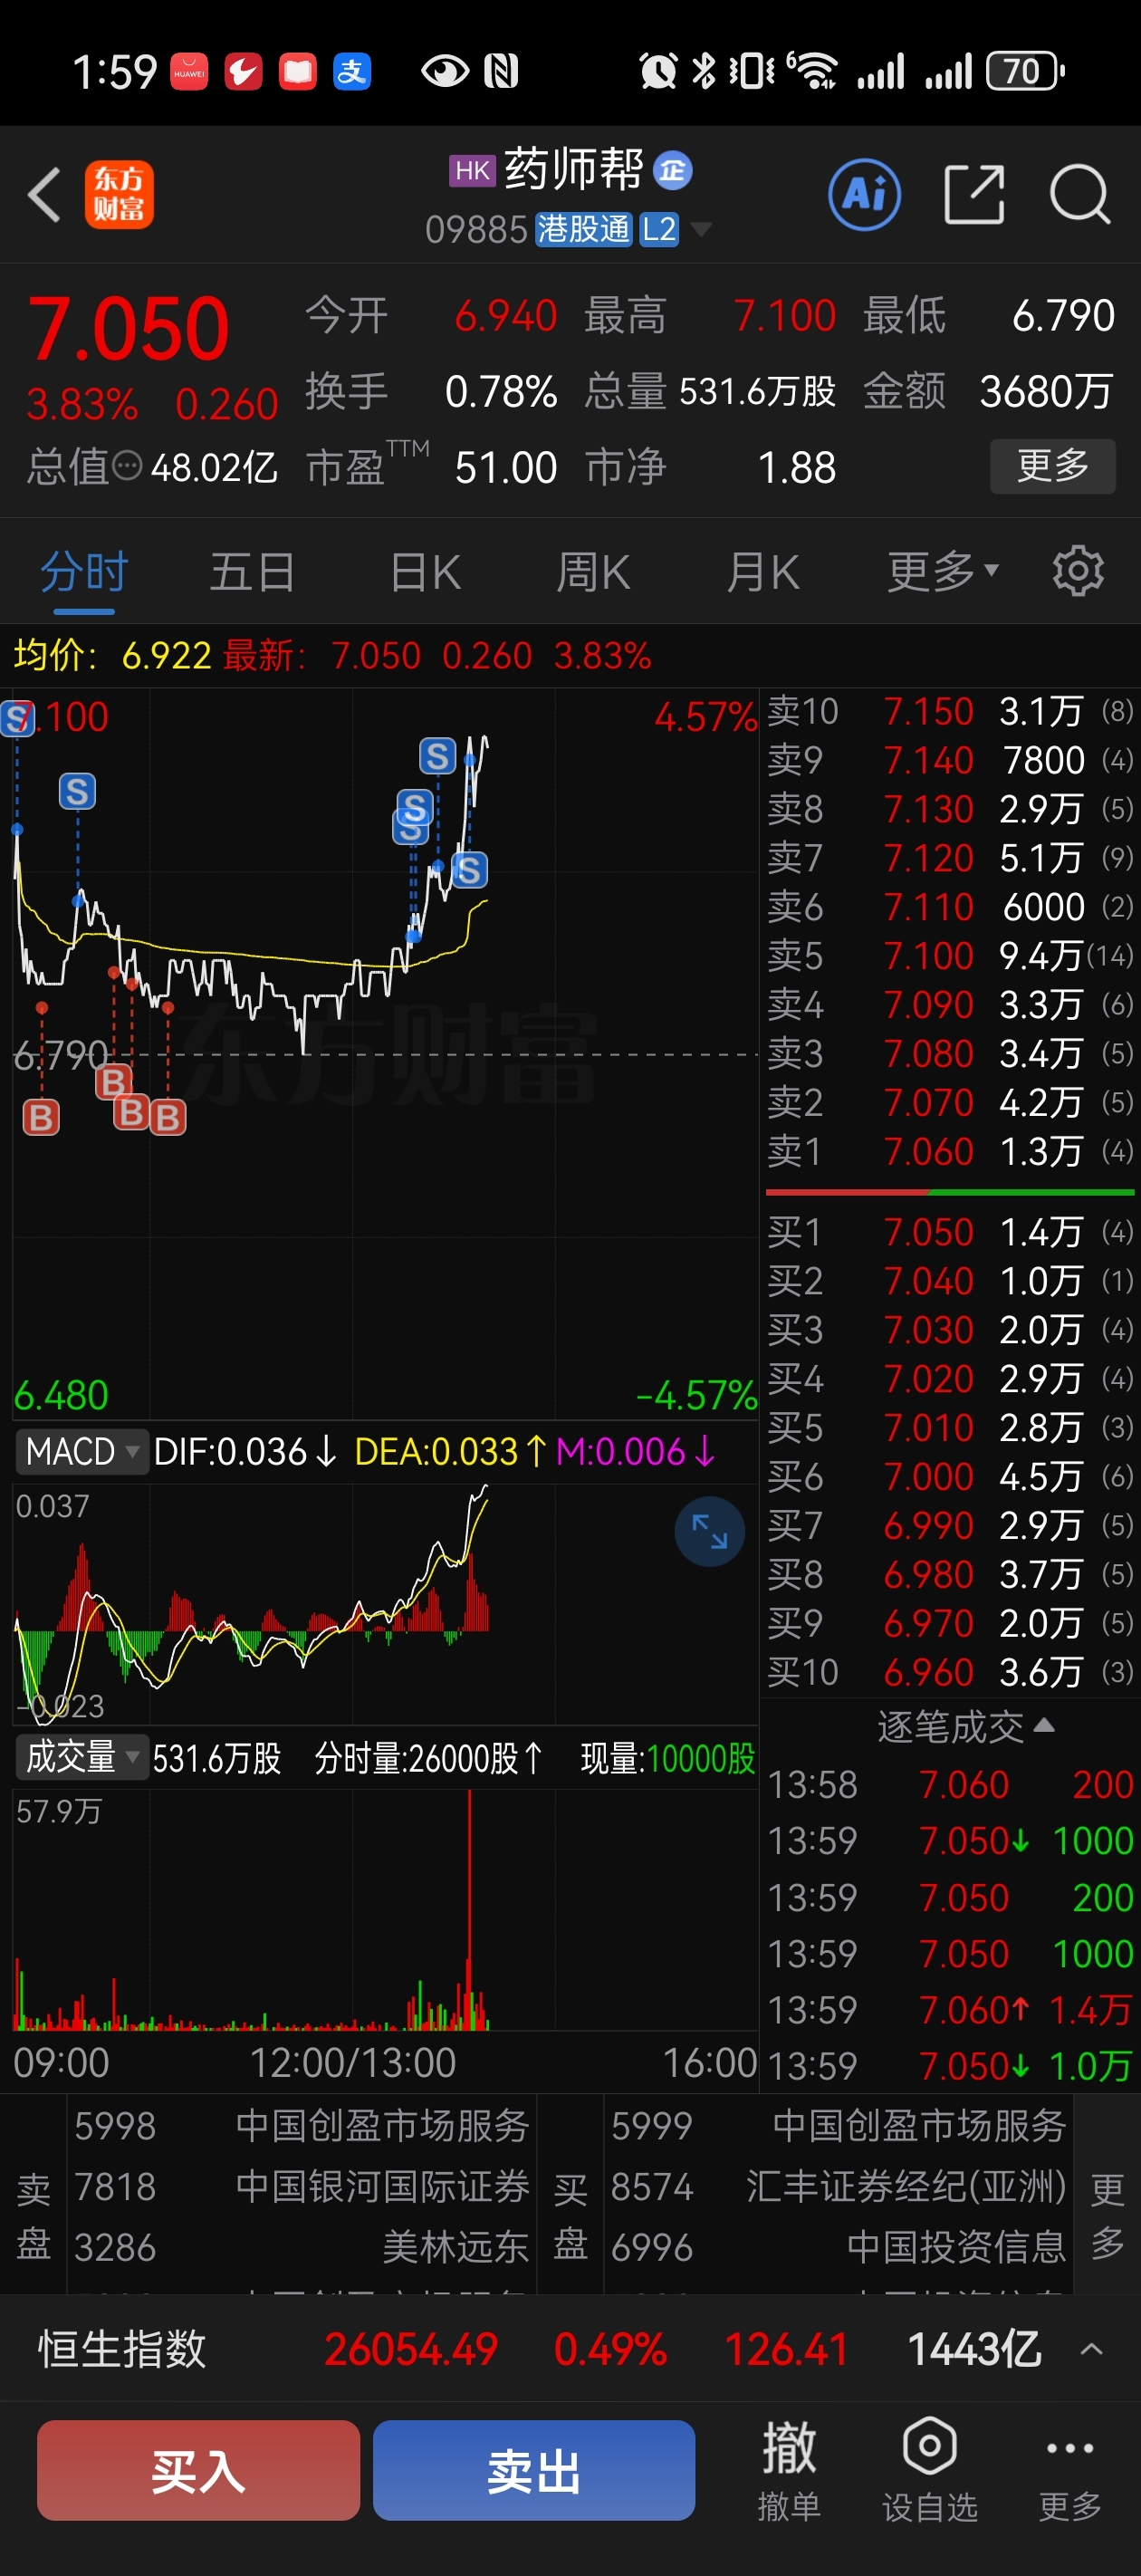
Task: Open the 更多 chart period dropdown
Action: click(942, 573)
